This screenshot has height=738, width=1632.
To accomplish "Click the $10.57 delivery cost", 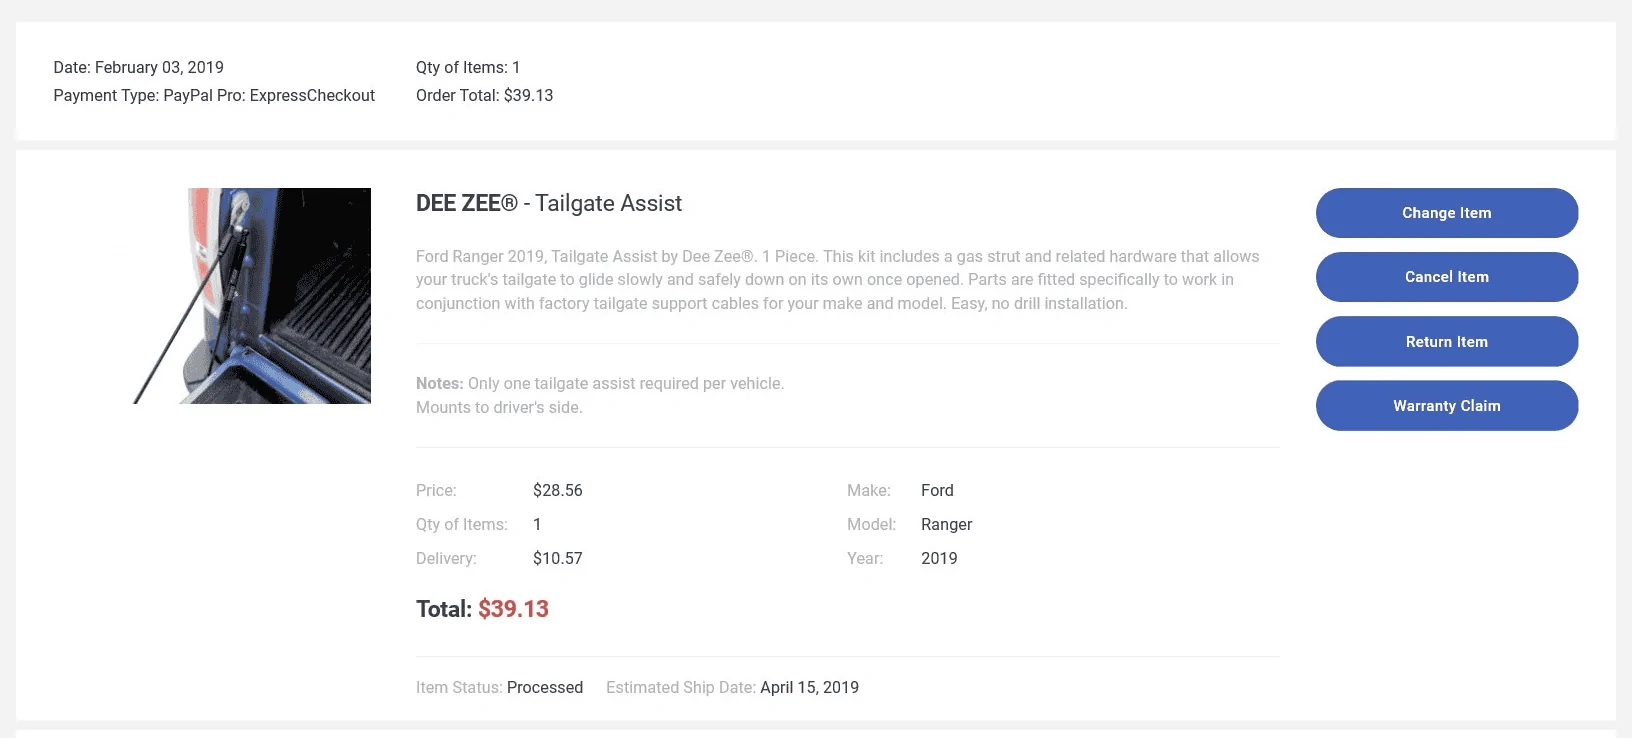I will [x=558, y=558].
